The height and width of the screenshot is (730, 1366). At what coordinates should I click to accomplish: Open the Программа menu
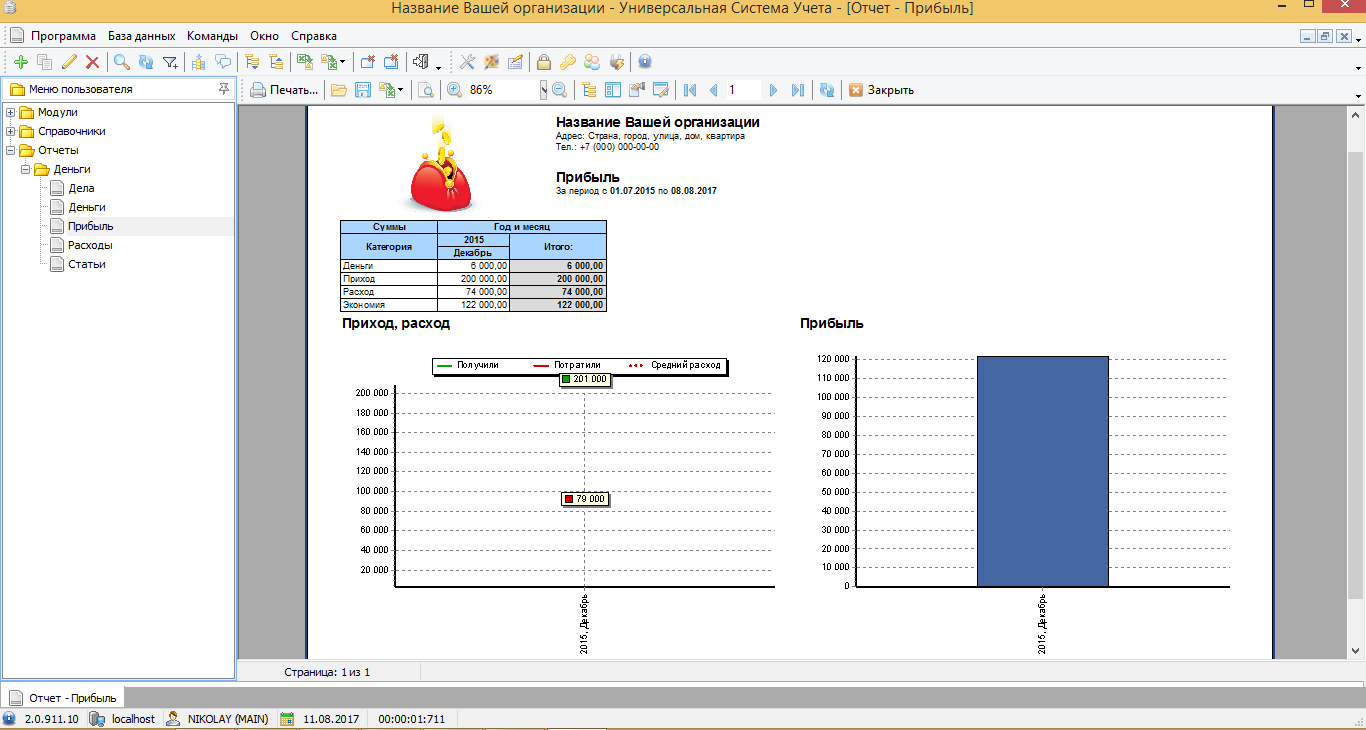pyautogui.click(x=63, y=36)
